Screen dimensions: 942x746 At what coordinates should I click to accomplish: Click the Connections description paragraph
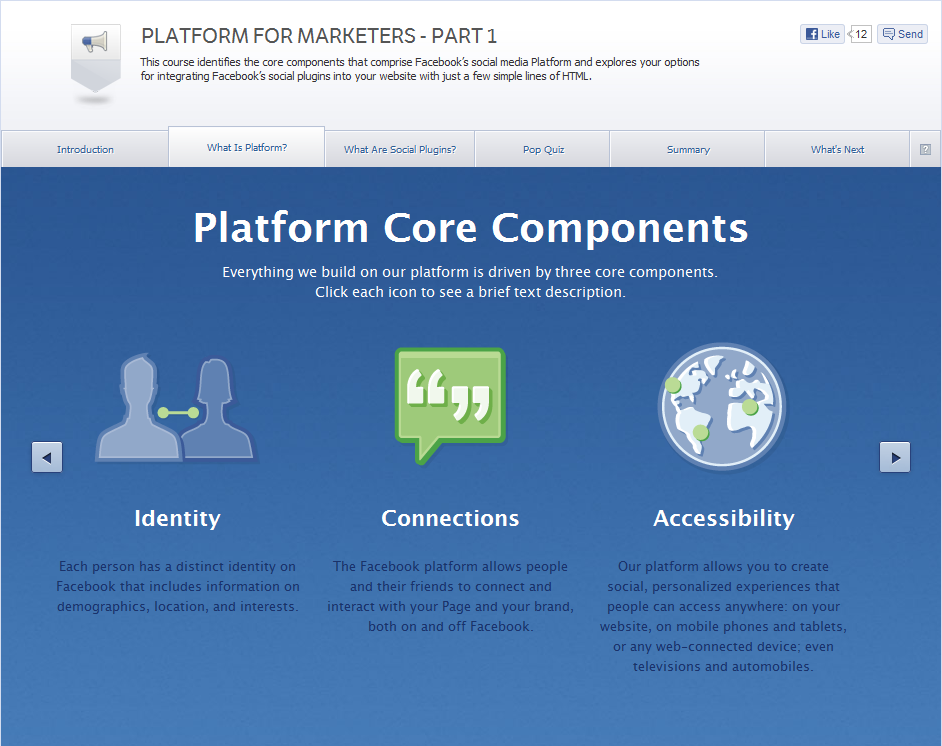pos(450,596)
